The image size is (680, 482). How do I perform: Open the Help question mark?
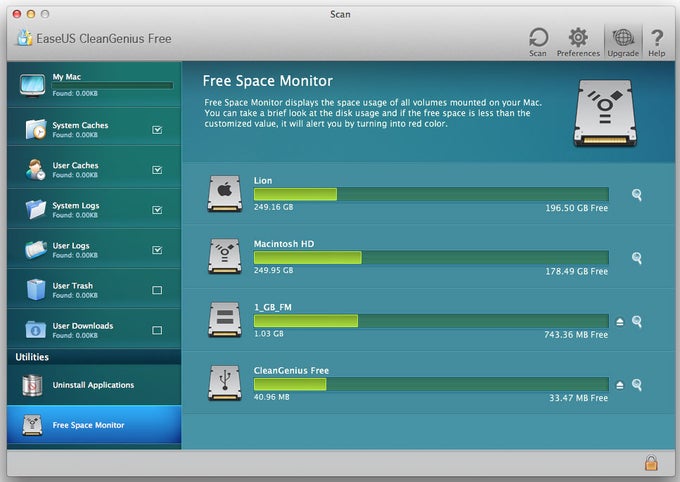point(657,38)
